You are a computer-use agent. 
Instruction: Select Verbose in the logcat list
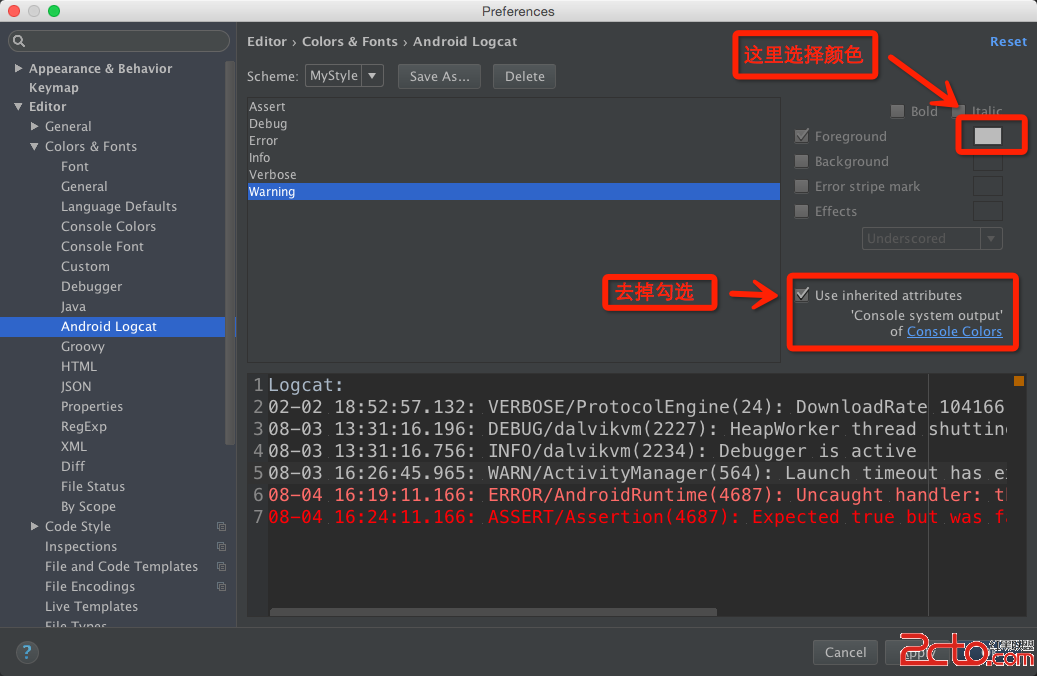(513, 175)
